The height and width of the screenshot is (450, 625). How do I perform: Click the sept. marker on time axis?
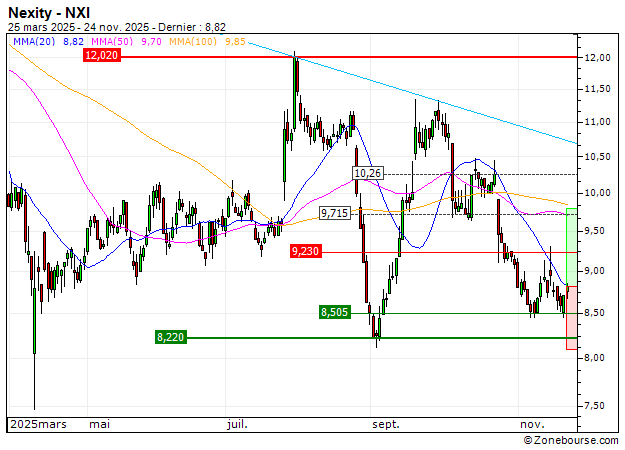386,424
